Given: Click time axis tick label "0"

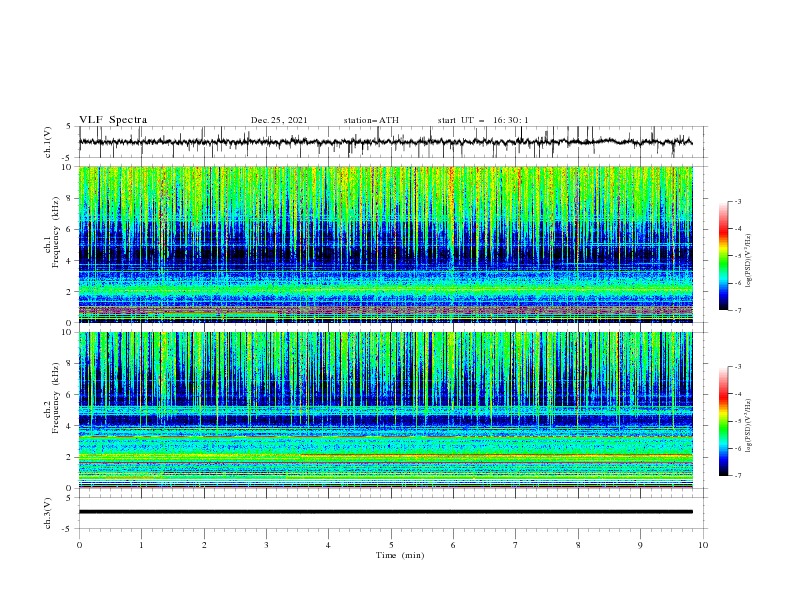Looking at the screenshot, I should pos(79,545).
